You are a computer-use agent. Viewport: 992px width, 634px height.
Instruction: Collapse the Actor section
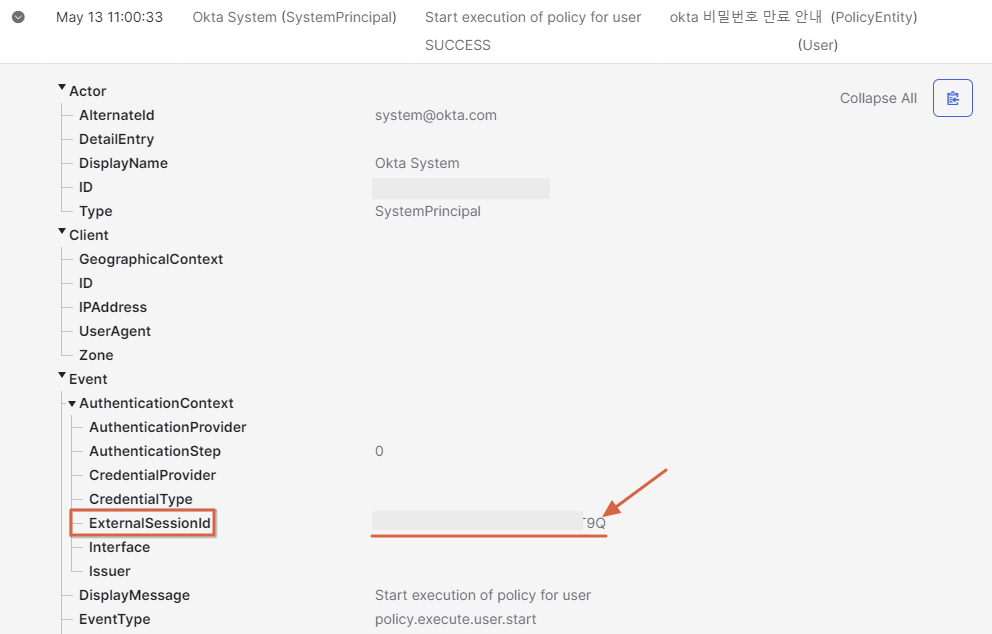click(62, 90)
